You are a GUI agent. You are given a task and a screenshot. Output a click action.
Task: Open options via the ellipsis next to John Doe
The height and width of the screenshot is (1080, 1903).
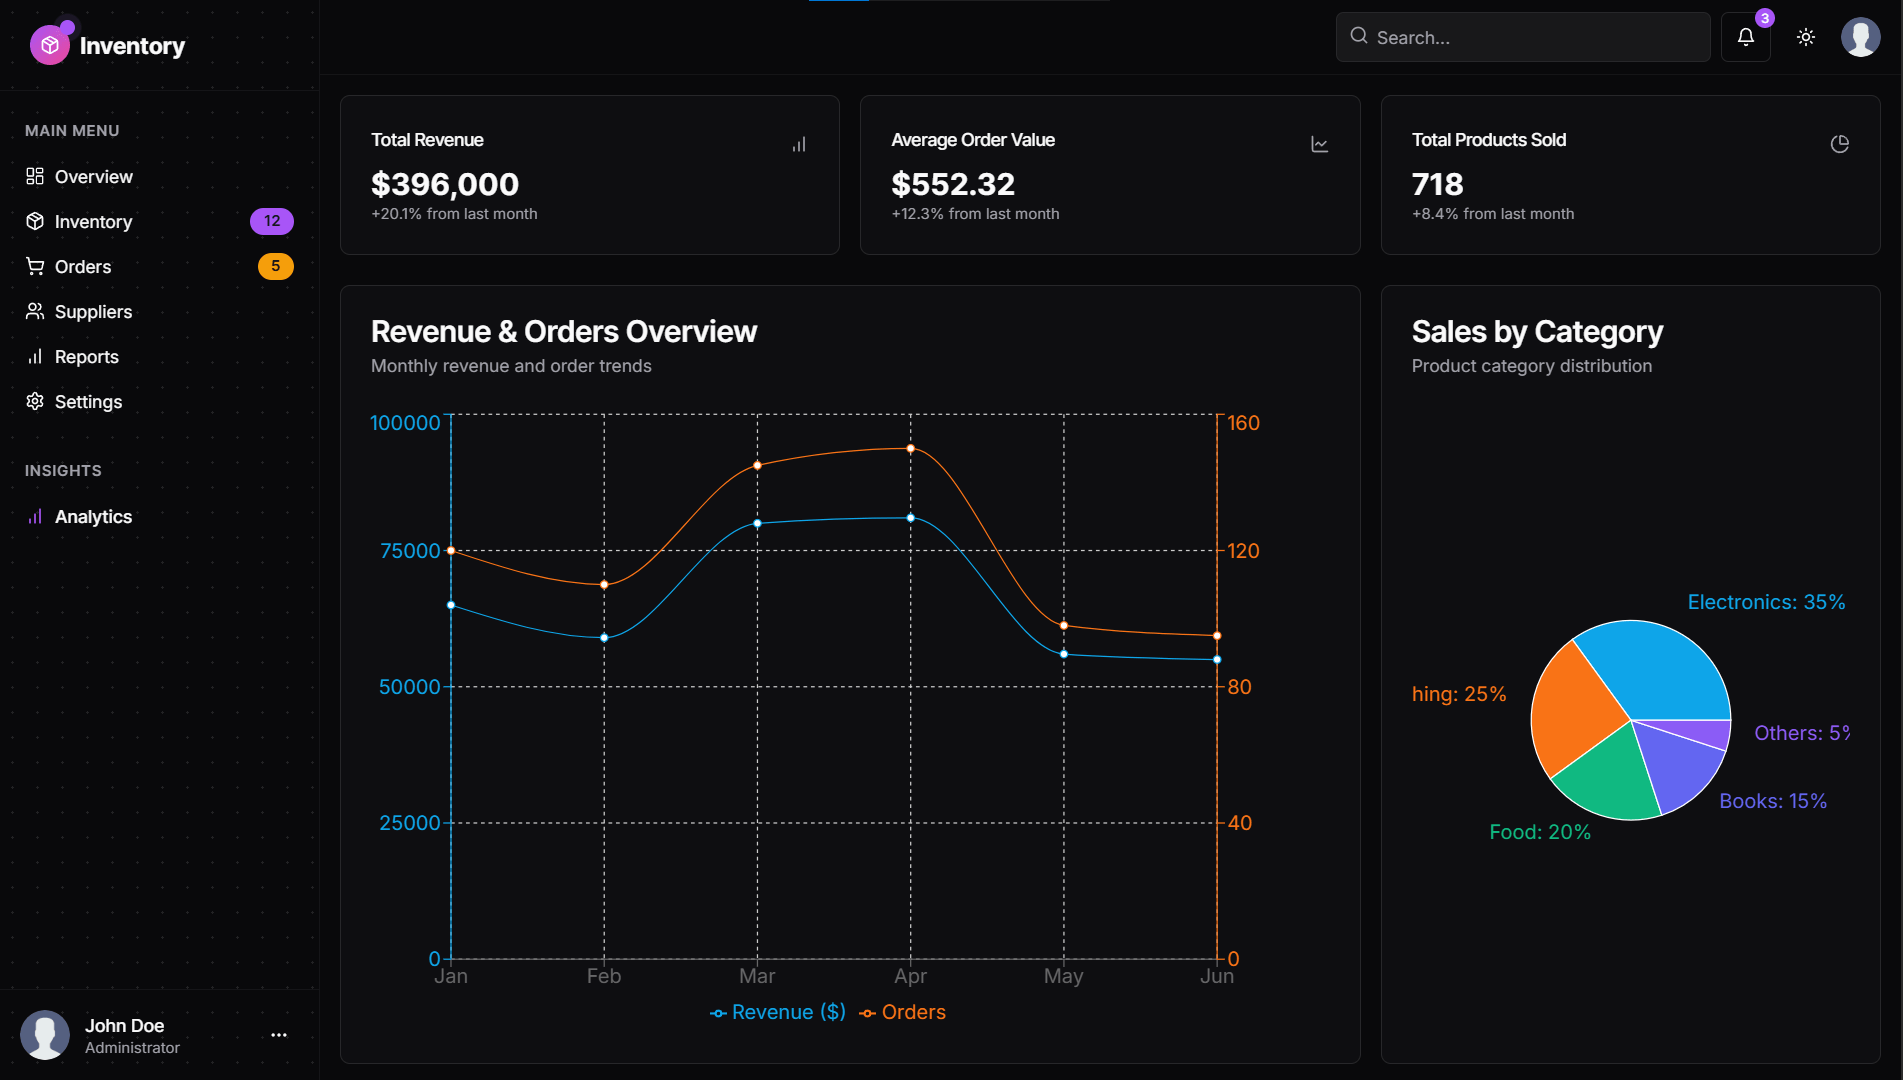(x=278, y=1035)
